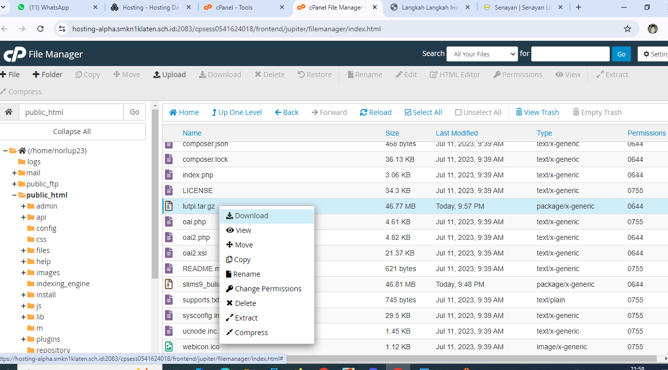The height and width of the screenshot is (370, 668).
Task: Choose Copy from context menu
Action: (267, 259)
